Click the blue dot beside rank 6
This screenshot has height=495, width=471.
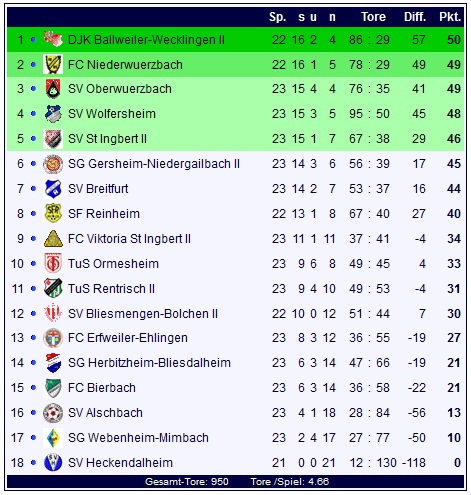[33, 164]
